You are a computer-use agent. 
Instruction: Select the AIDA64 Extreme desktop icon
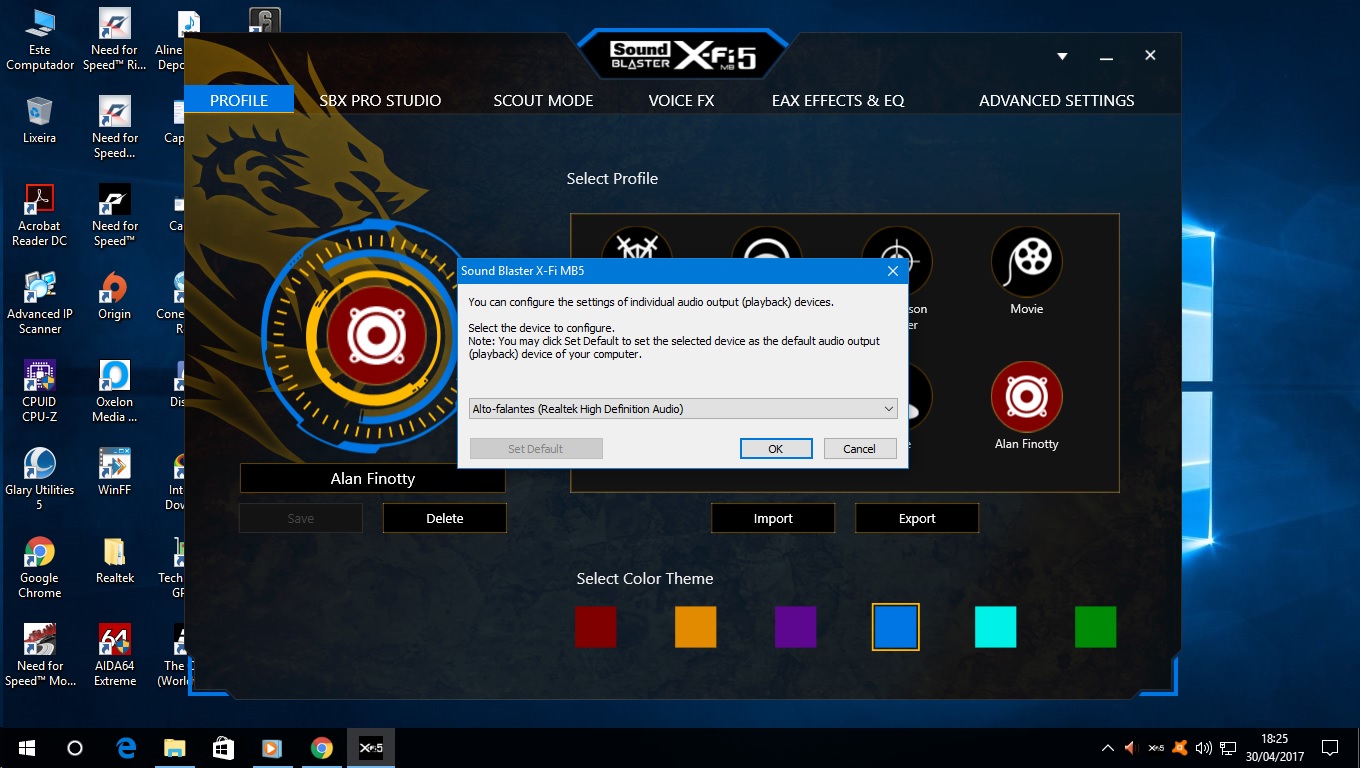point(115,655)
